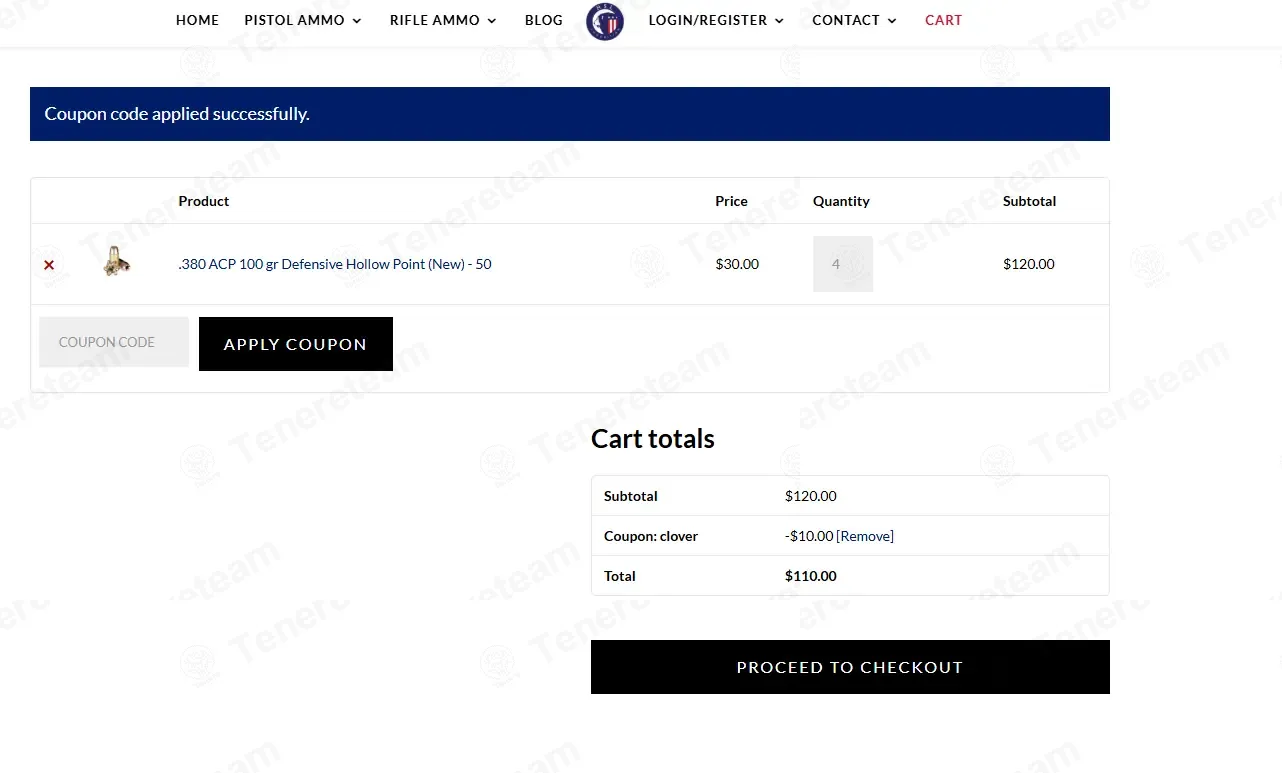1282x773 pixels.
Task: Remove the .380 ACP item from cart
Action: click(x=49, y=265)
